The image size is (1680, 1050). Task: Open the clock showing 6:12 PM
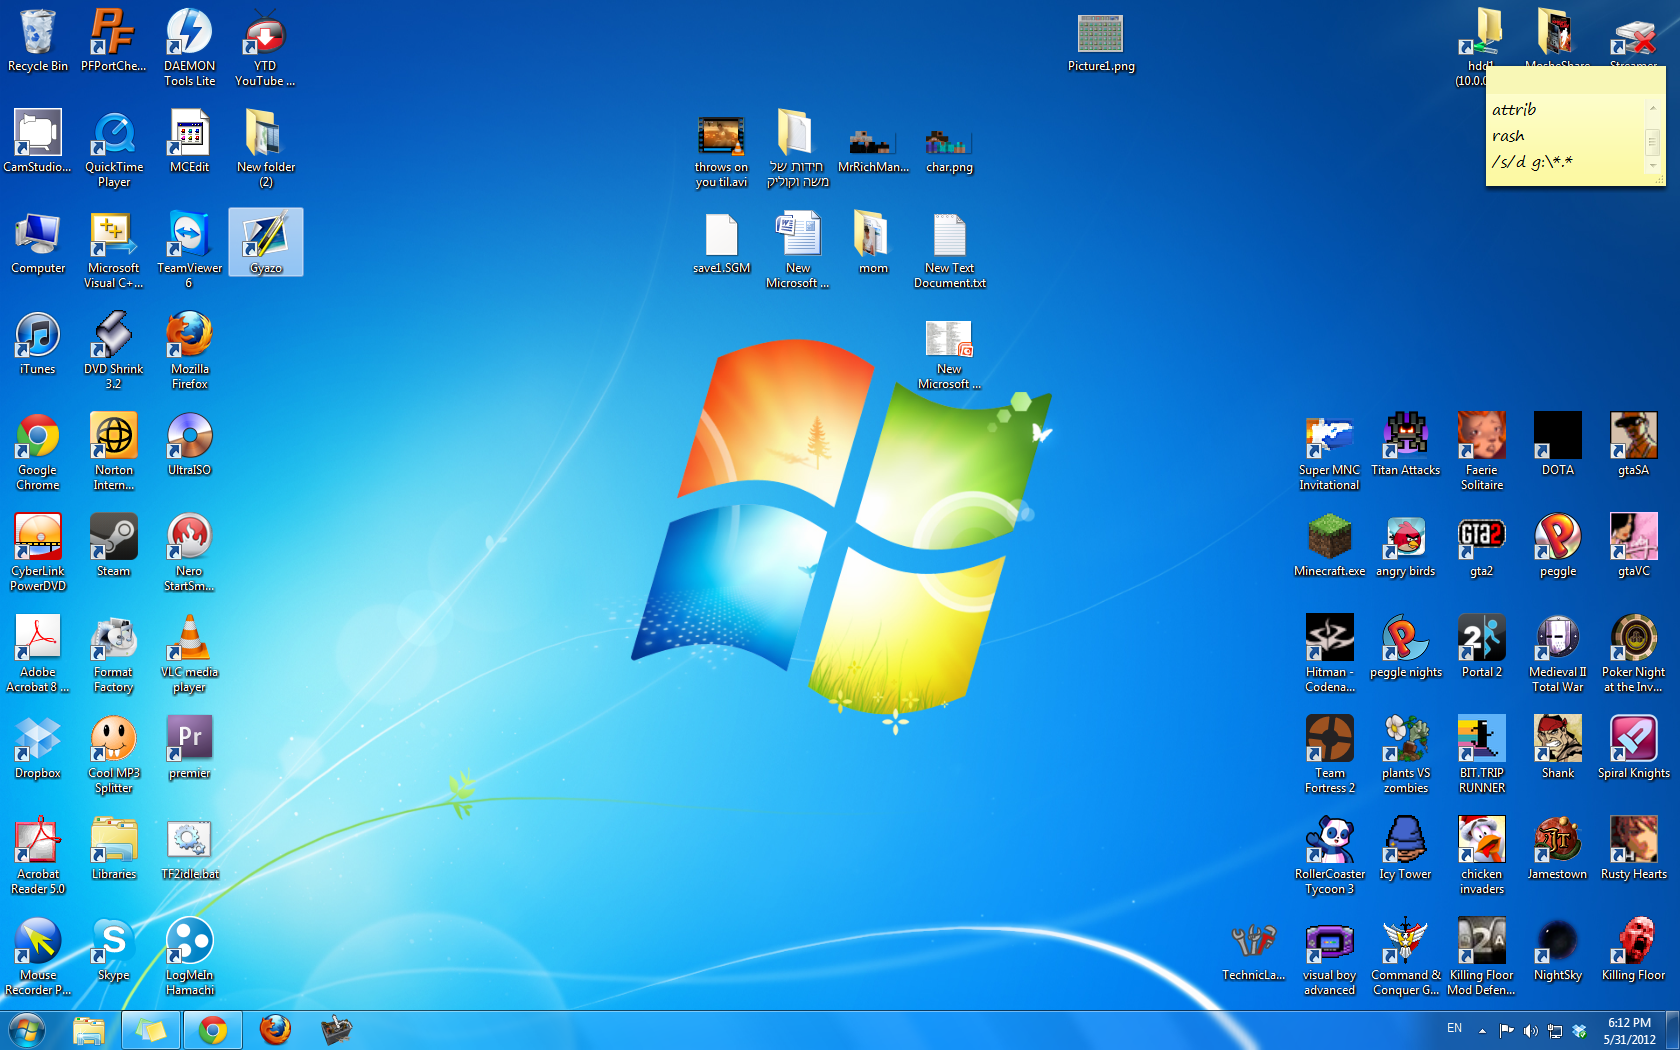(1630, 1030)
